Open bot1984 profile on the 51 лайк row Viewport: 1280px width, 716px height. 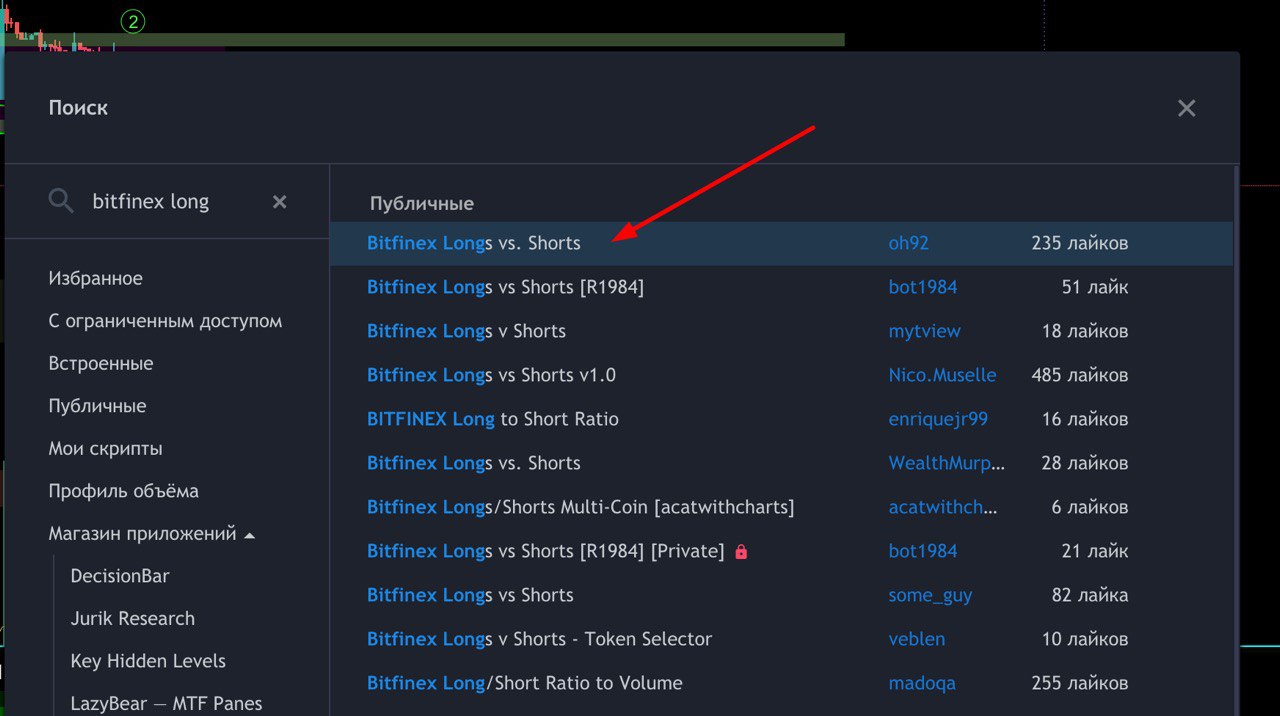[923, 287]
